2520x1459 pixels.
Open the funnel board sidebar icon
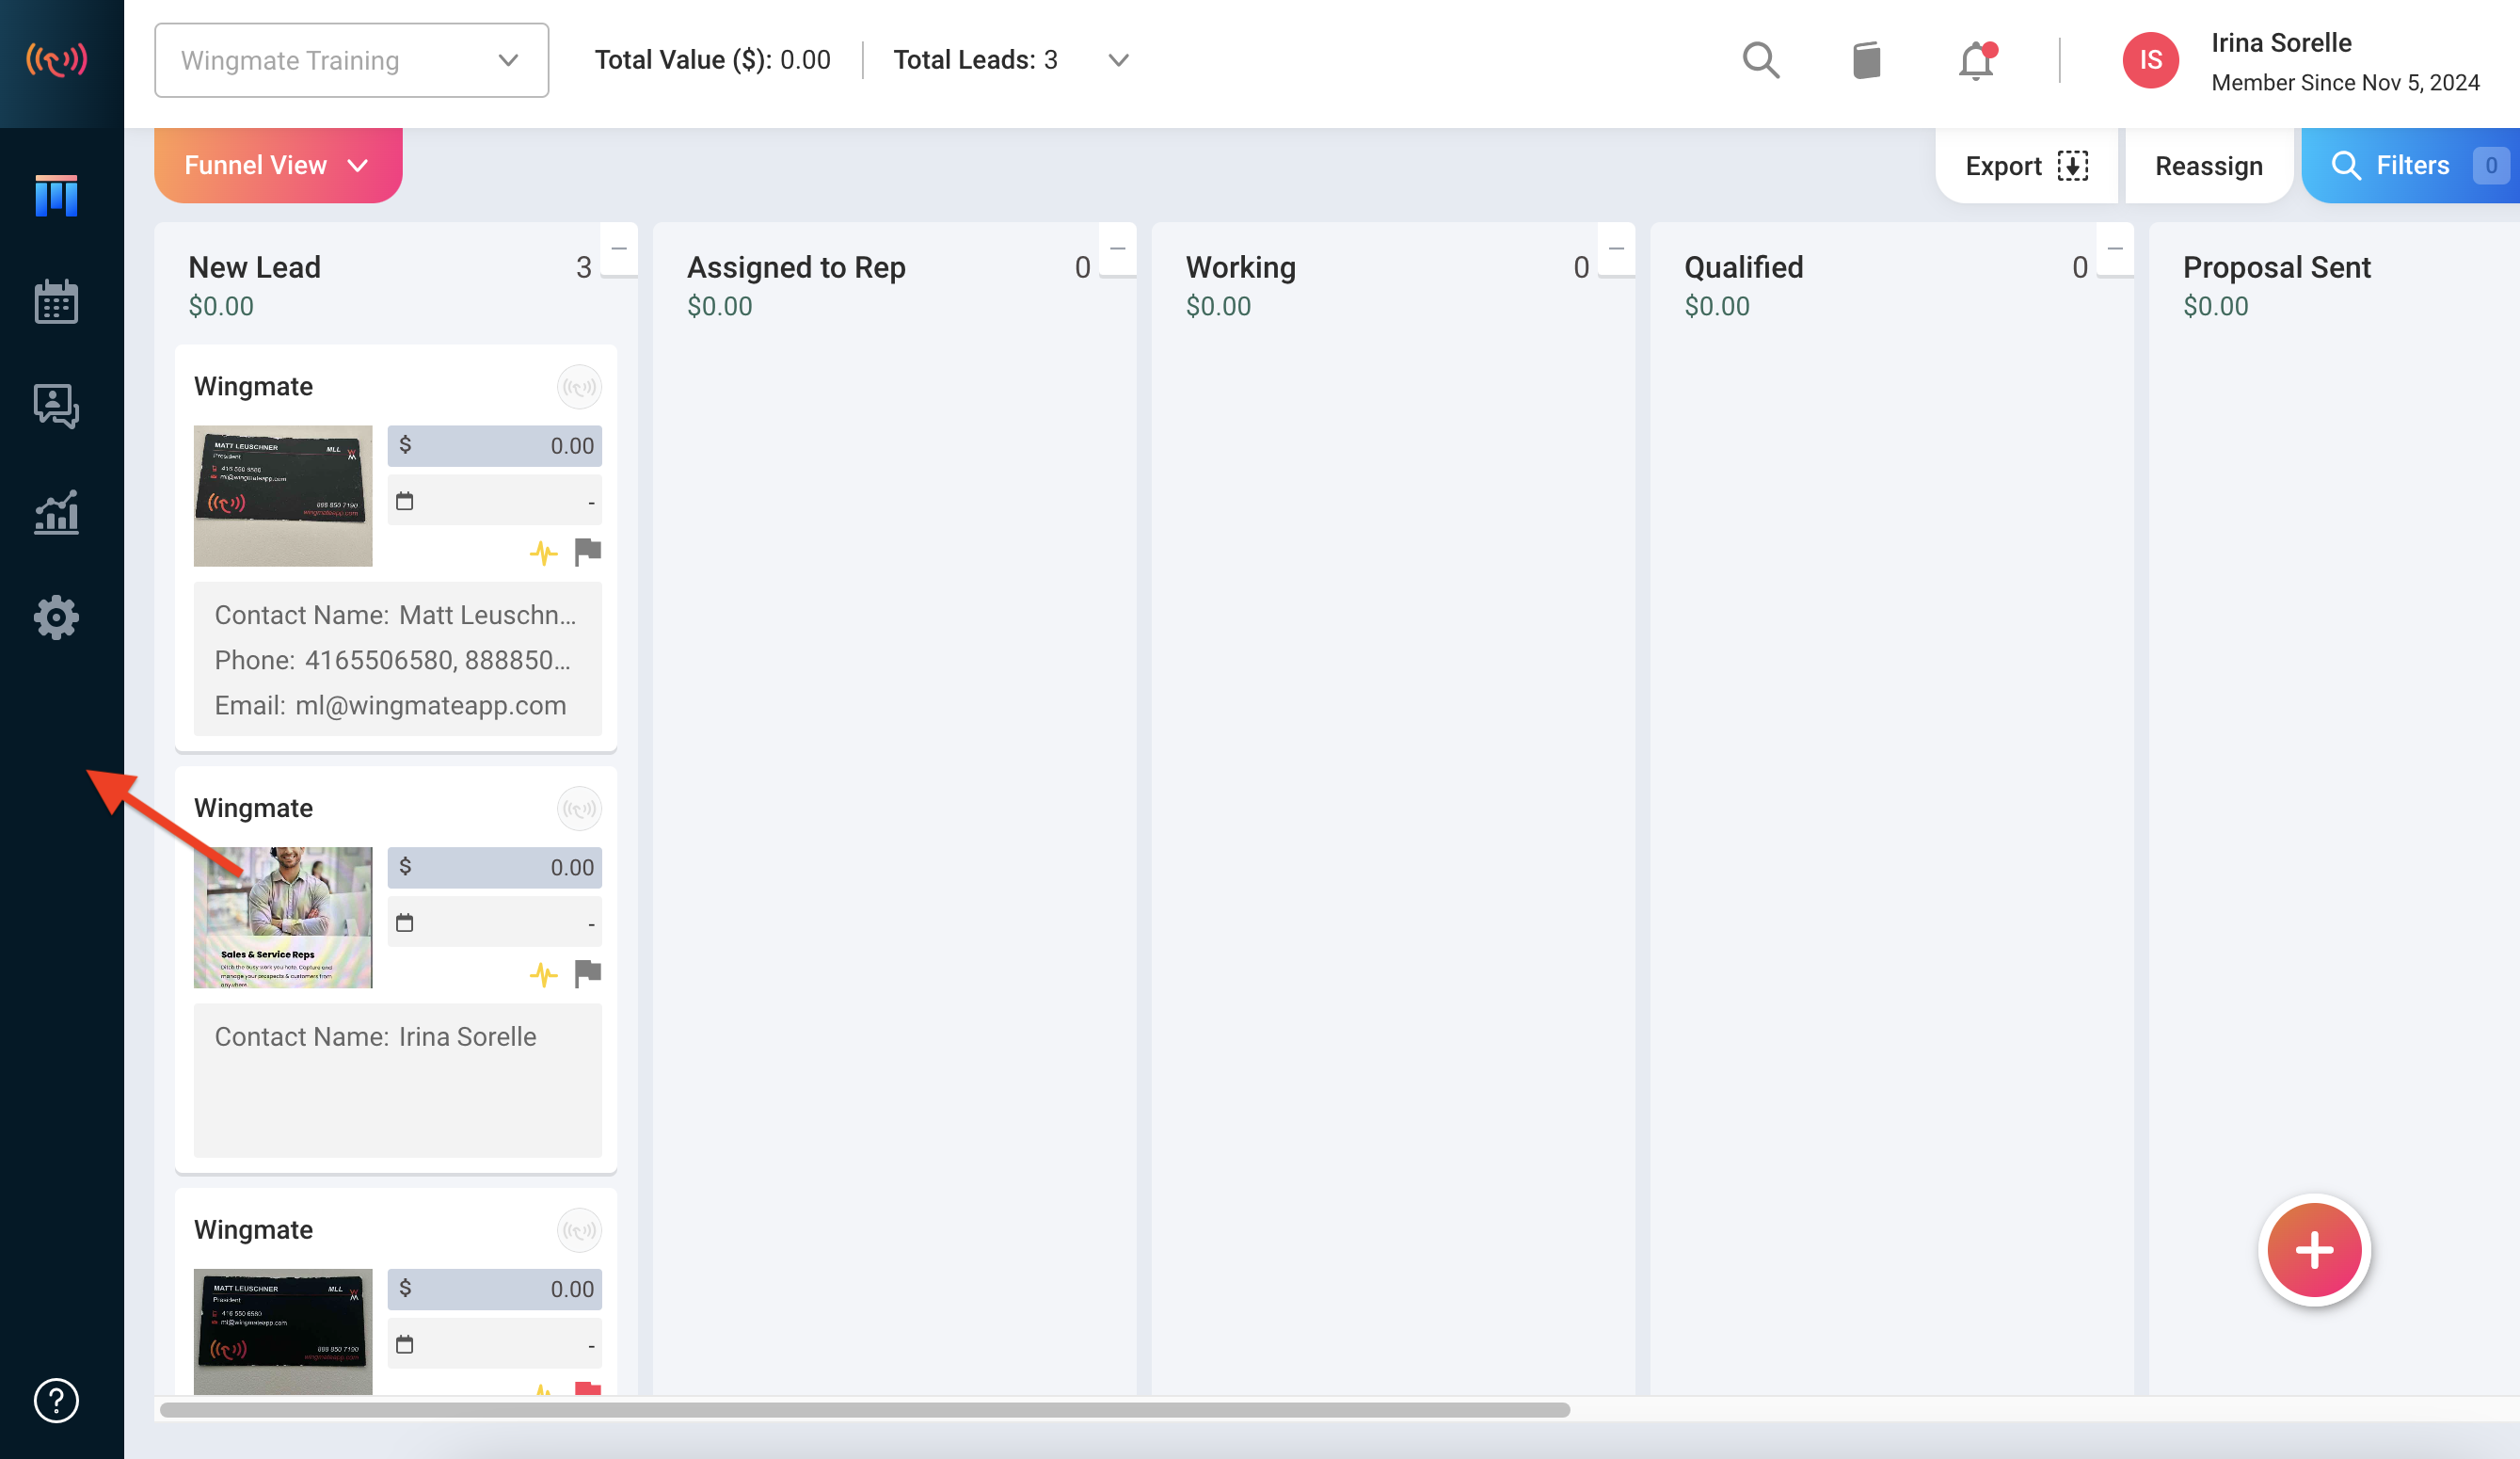(56, 196)
